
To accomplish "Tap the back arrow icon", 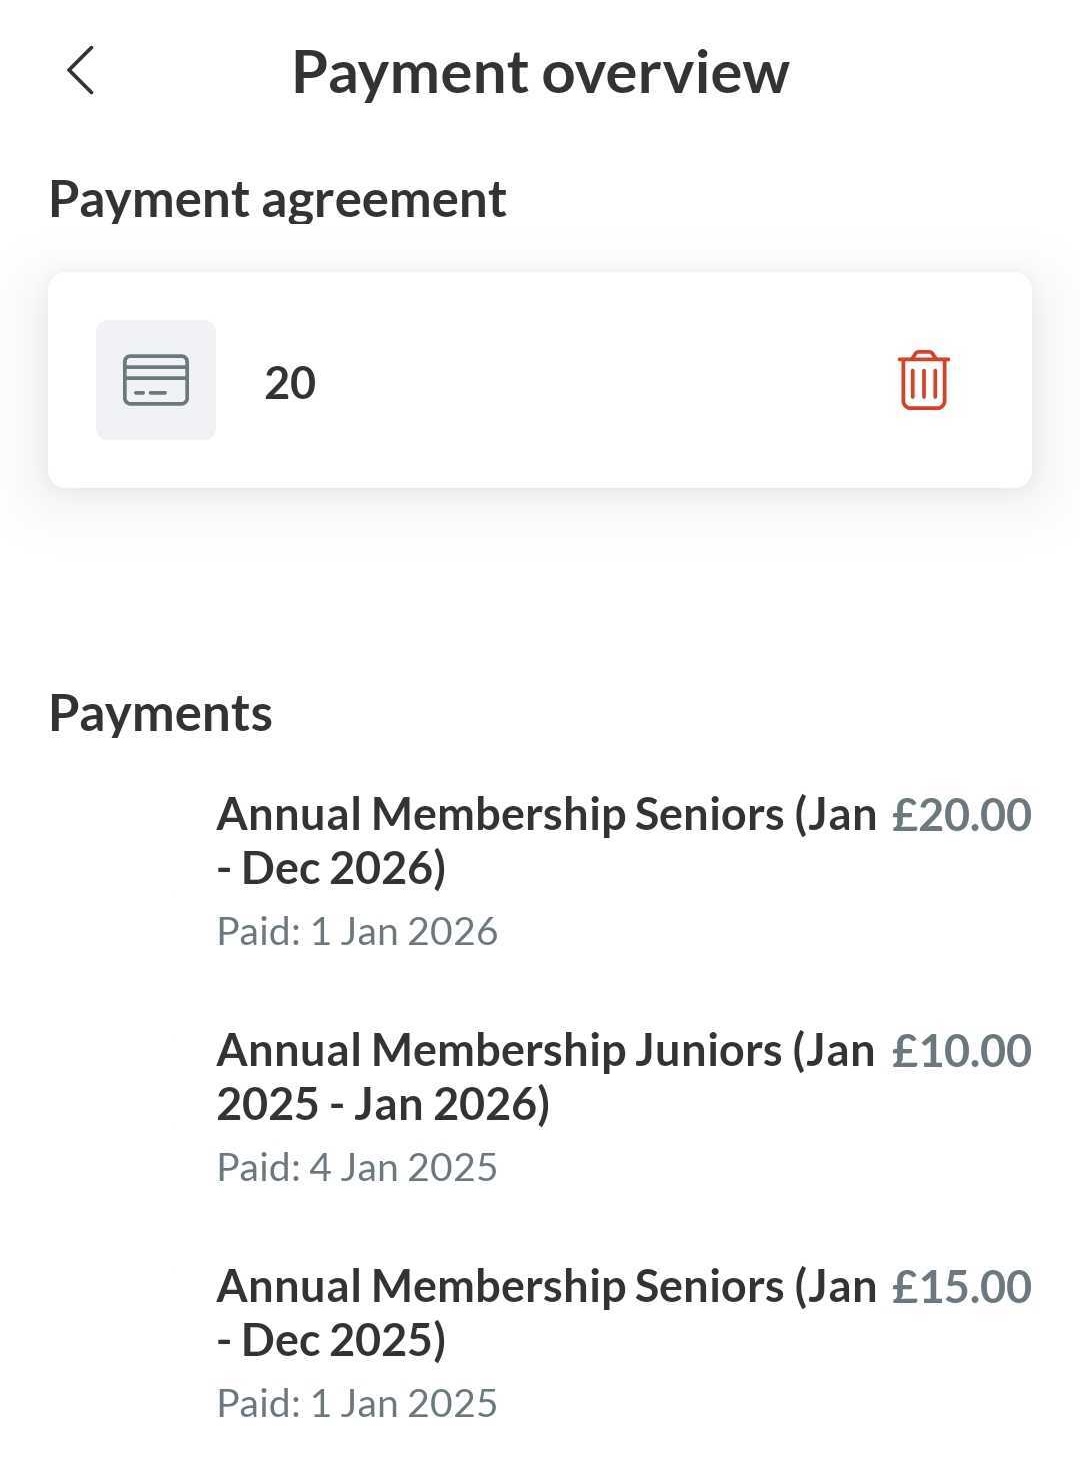I will tap(81, 71).
